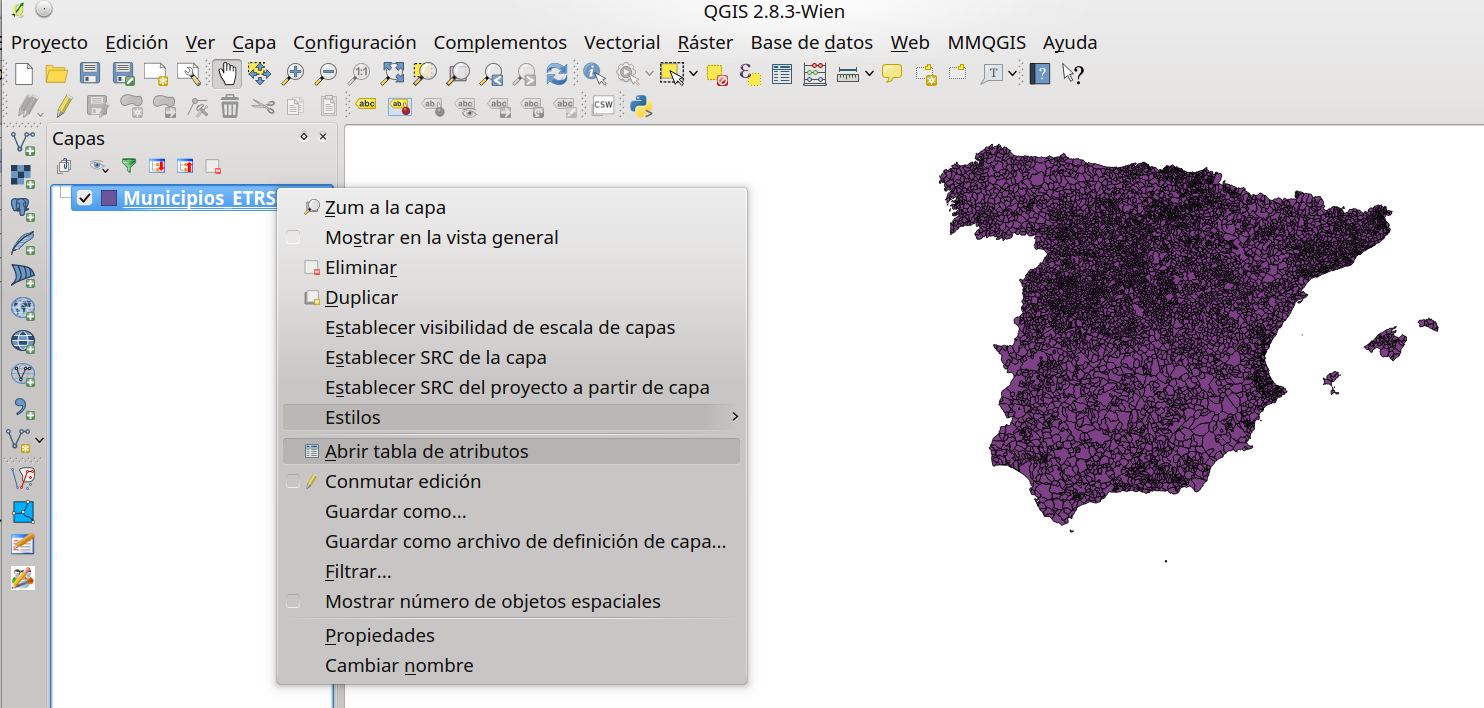Click the purple layer color swatch
The width and height of the screenshot is (1484, 708).
pyautogui.click(x=109, y=198)
